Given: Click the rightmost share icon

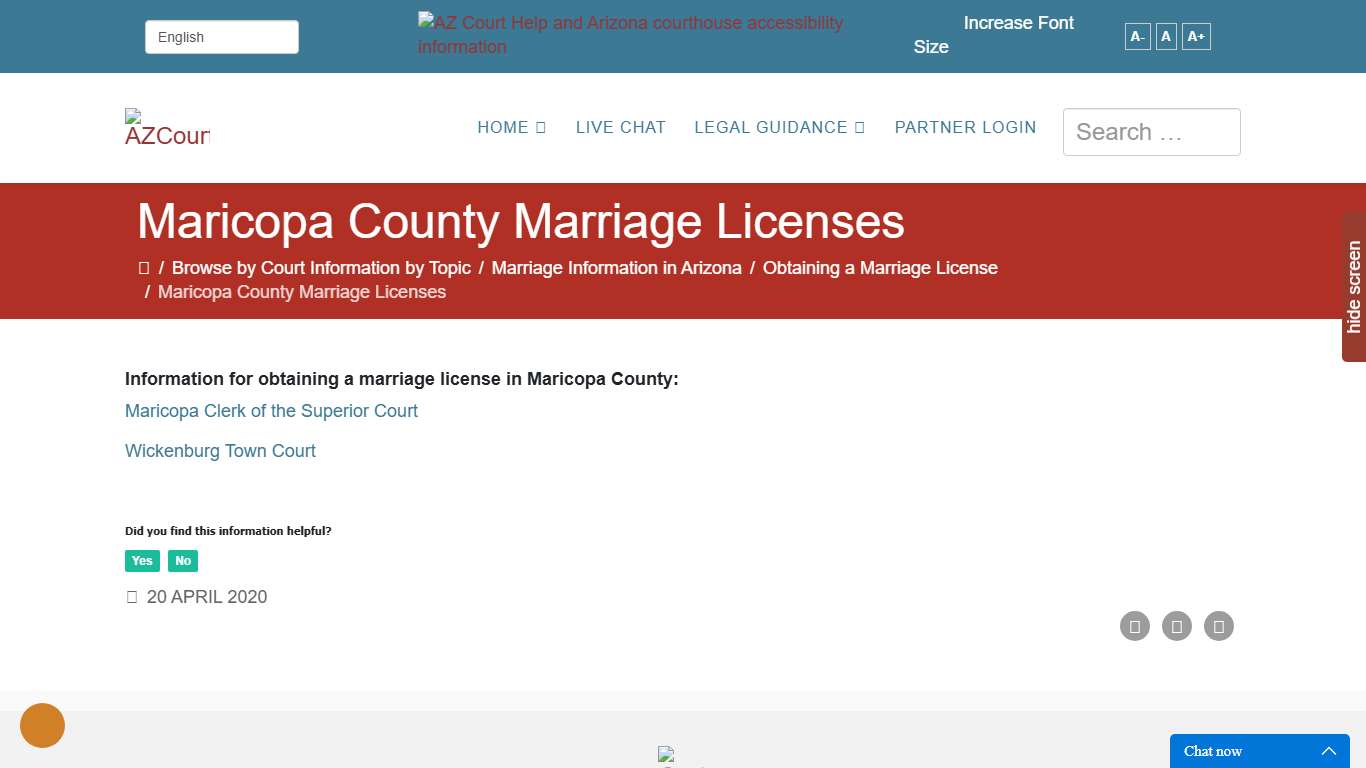Looking at the screenshot, I should coord(1219,626).
